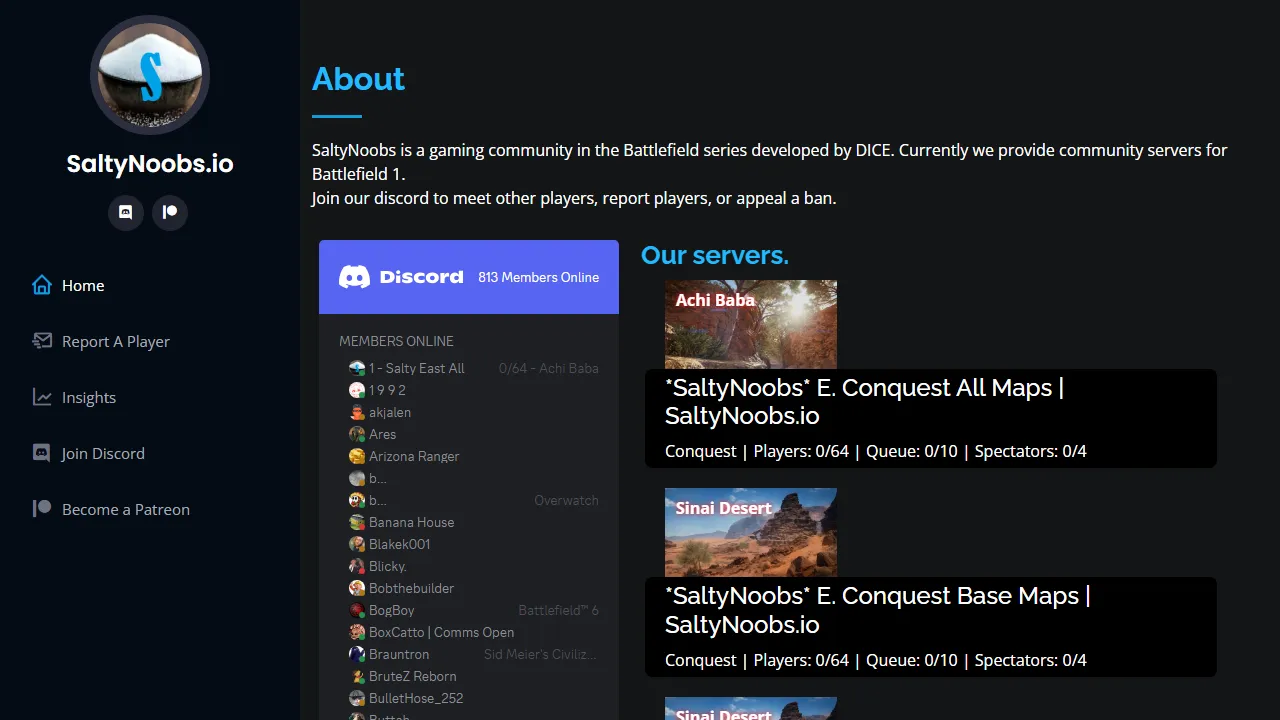
Task: Click the Achi Baba map thumbnail
Action: point(750,324)
